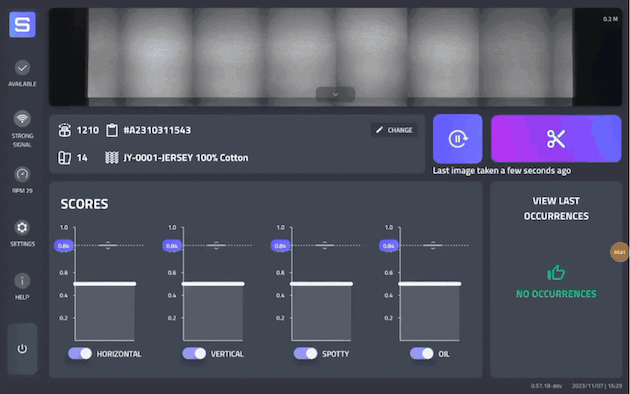
Task: Click the fabric camera preview image
Action: [335, 57]
